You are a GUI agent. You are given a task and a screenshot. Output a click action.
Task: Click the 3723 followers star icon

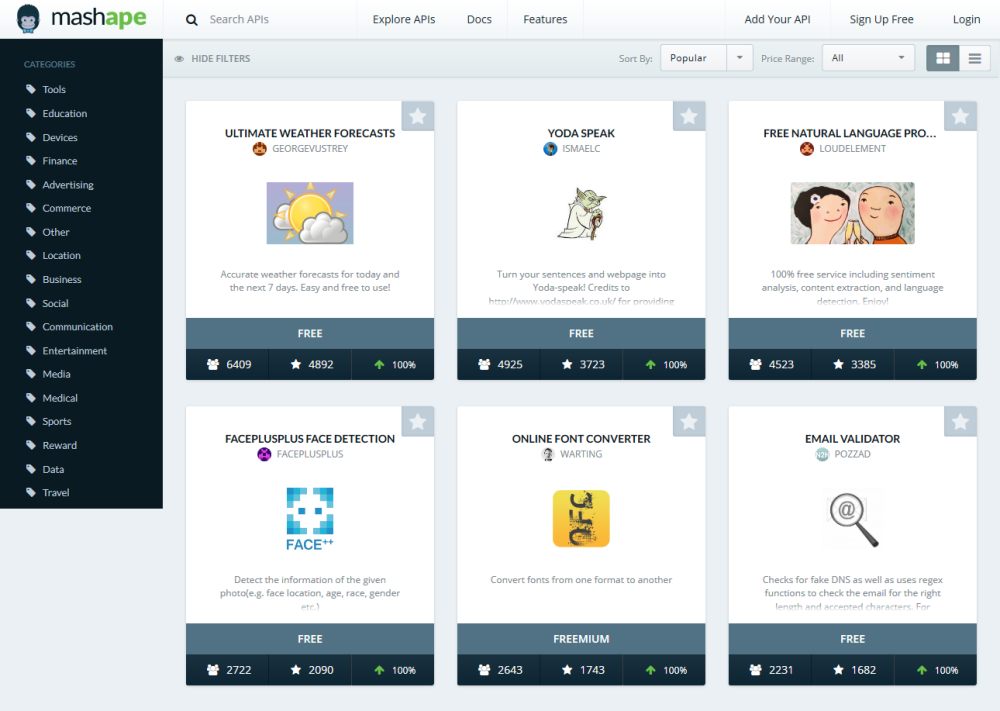click(567, 365)
